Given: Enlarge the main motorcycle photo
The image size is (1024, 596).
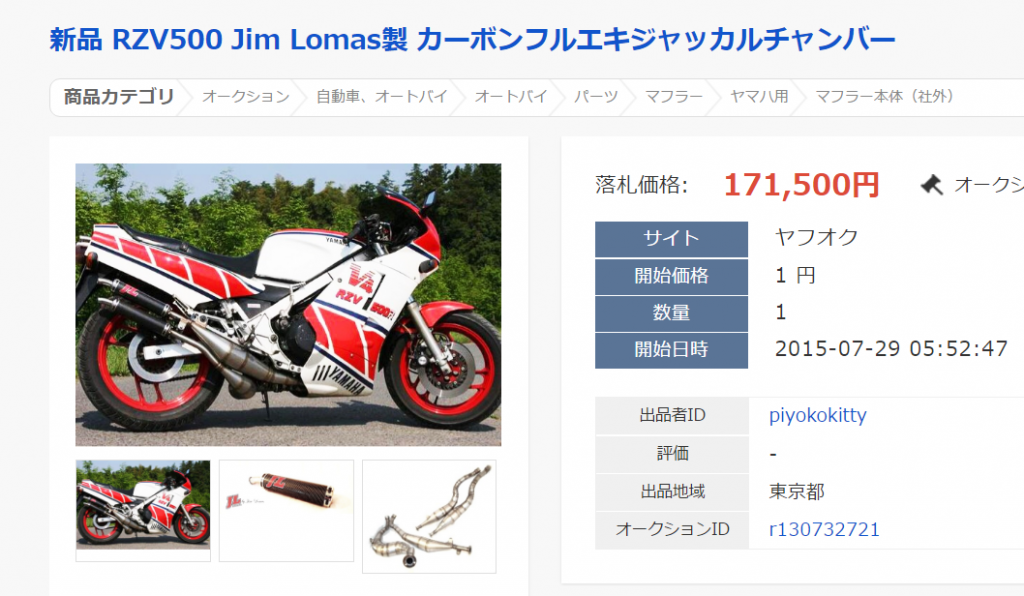Looking at the screenshot, I should (x=288, y=305).
